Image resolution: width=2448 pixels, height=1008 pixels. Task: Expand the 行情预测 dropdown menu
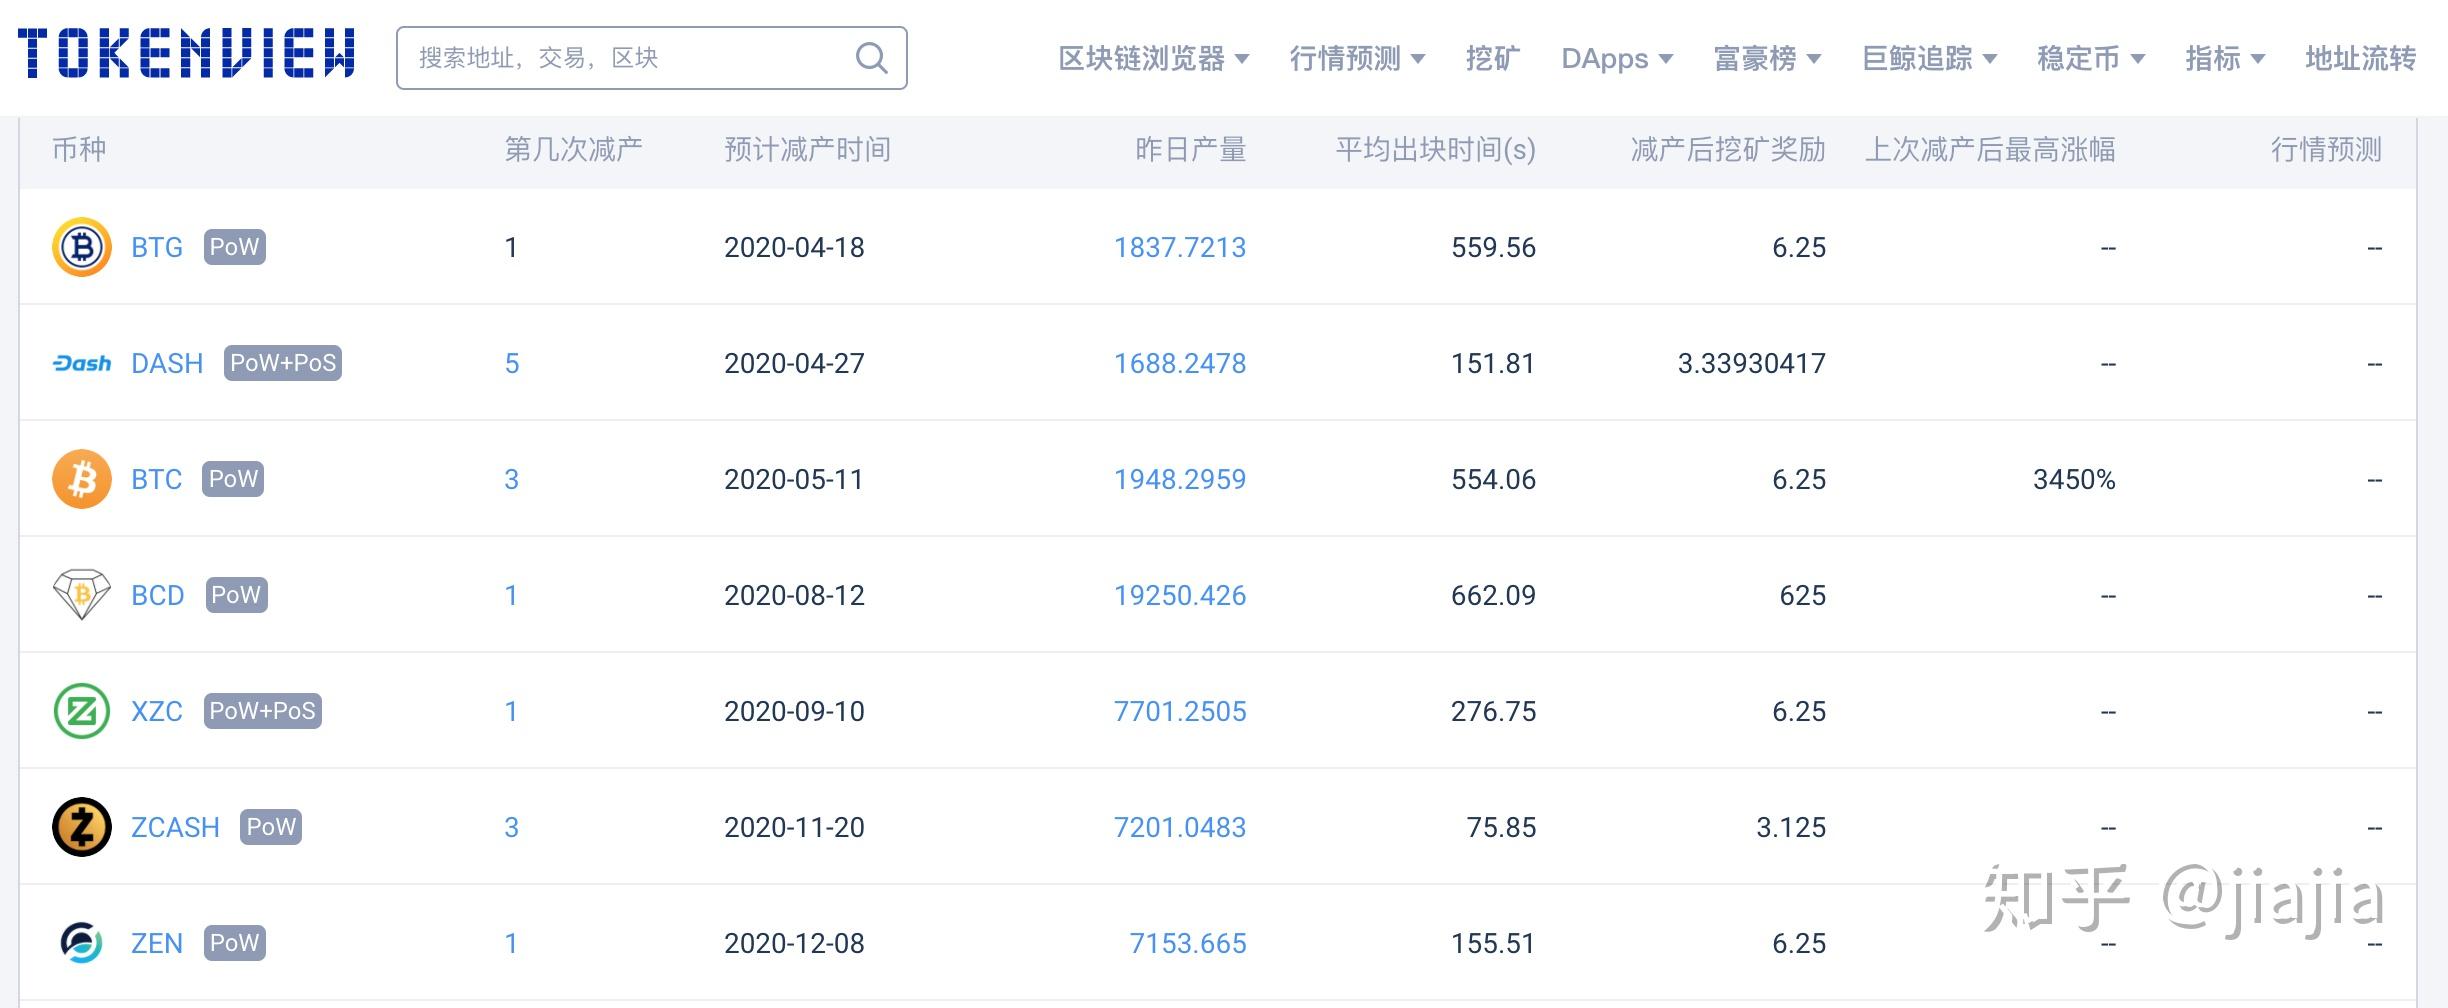[x=1356, y=59]
